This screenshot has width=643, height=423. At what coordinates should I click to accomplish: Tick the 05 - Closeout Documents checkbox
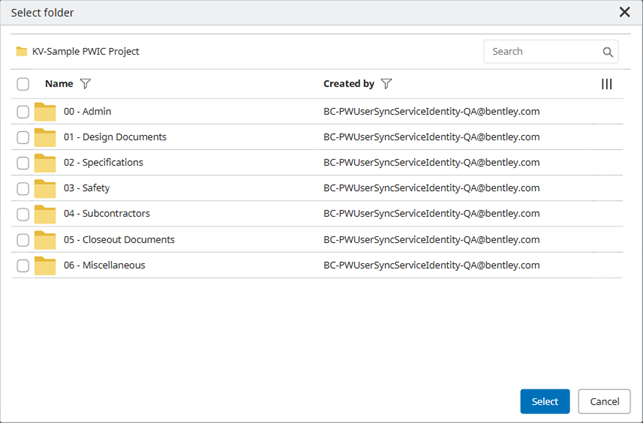[23, 240]
